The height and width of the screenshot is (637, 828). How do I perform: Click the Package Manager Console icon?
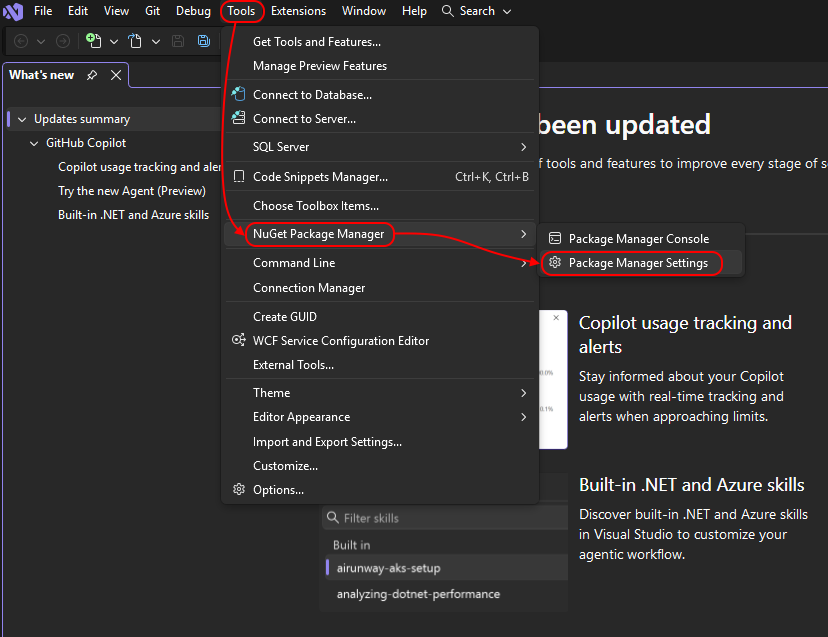(554, 239)
